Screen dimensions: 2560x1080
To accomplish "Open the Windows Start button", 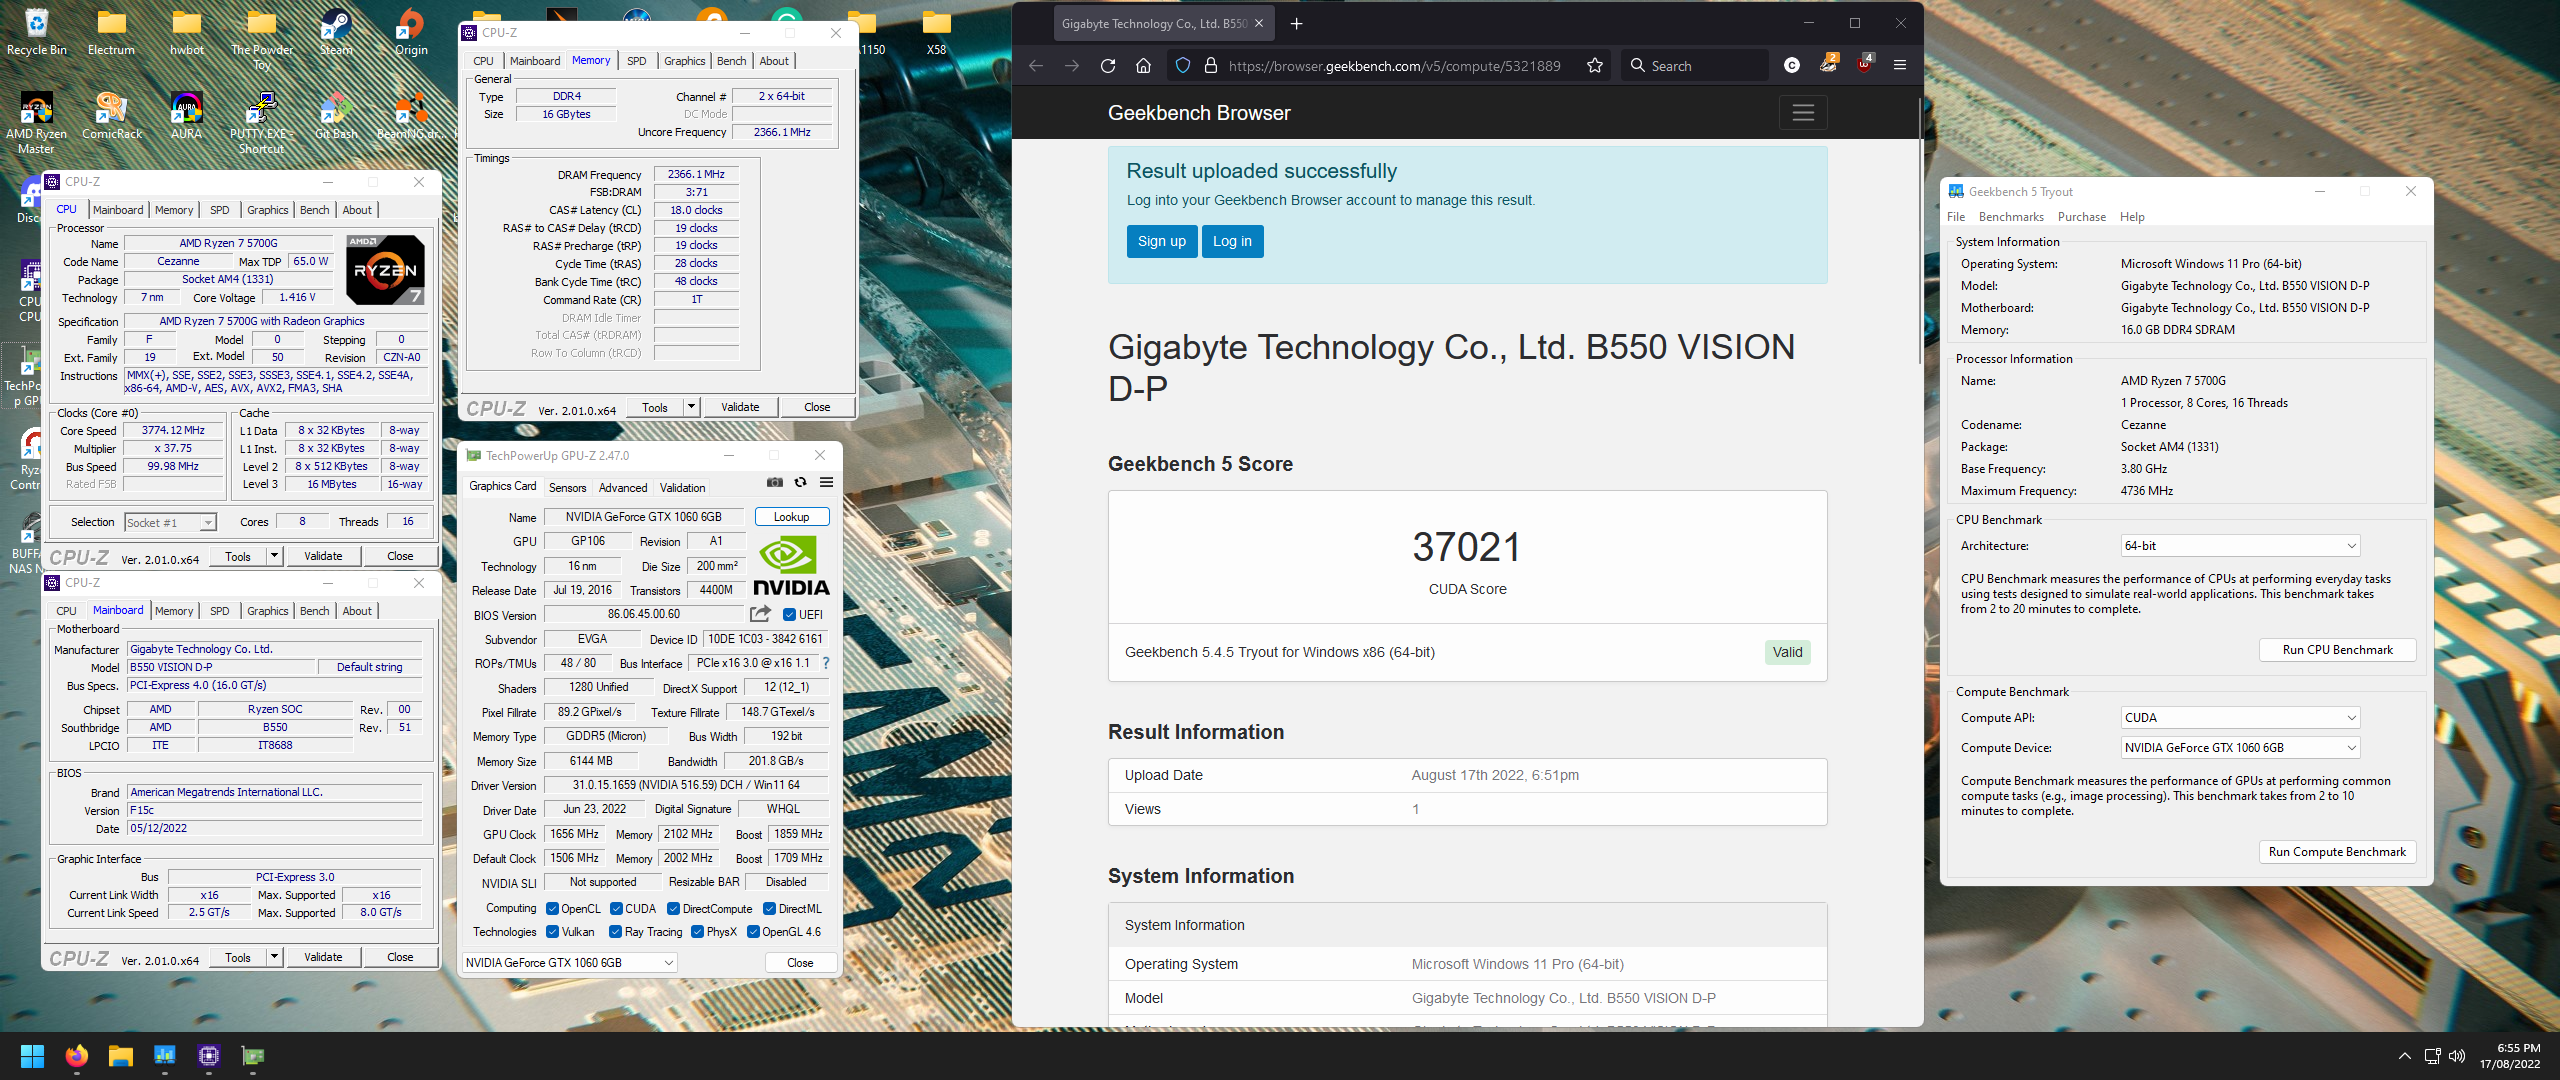I will point(32,1056).
